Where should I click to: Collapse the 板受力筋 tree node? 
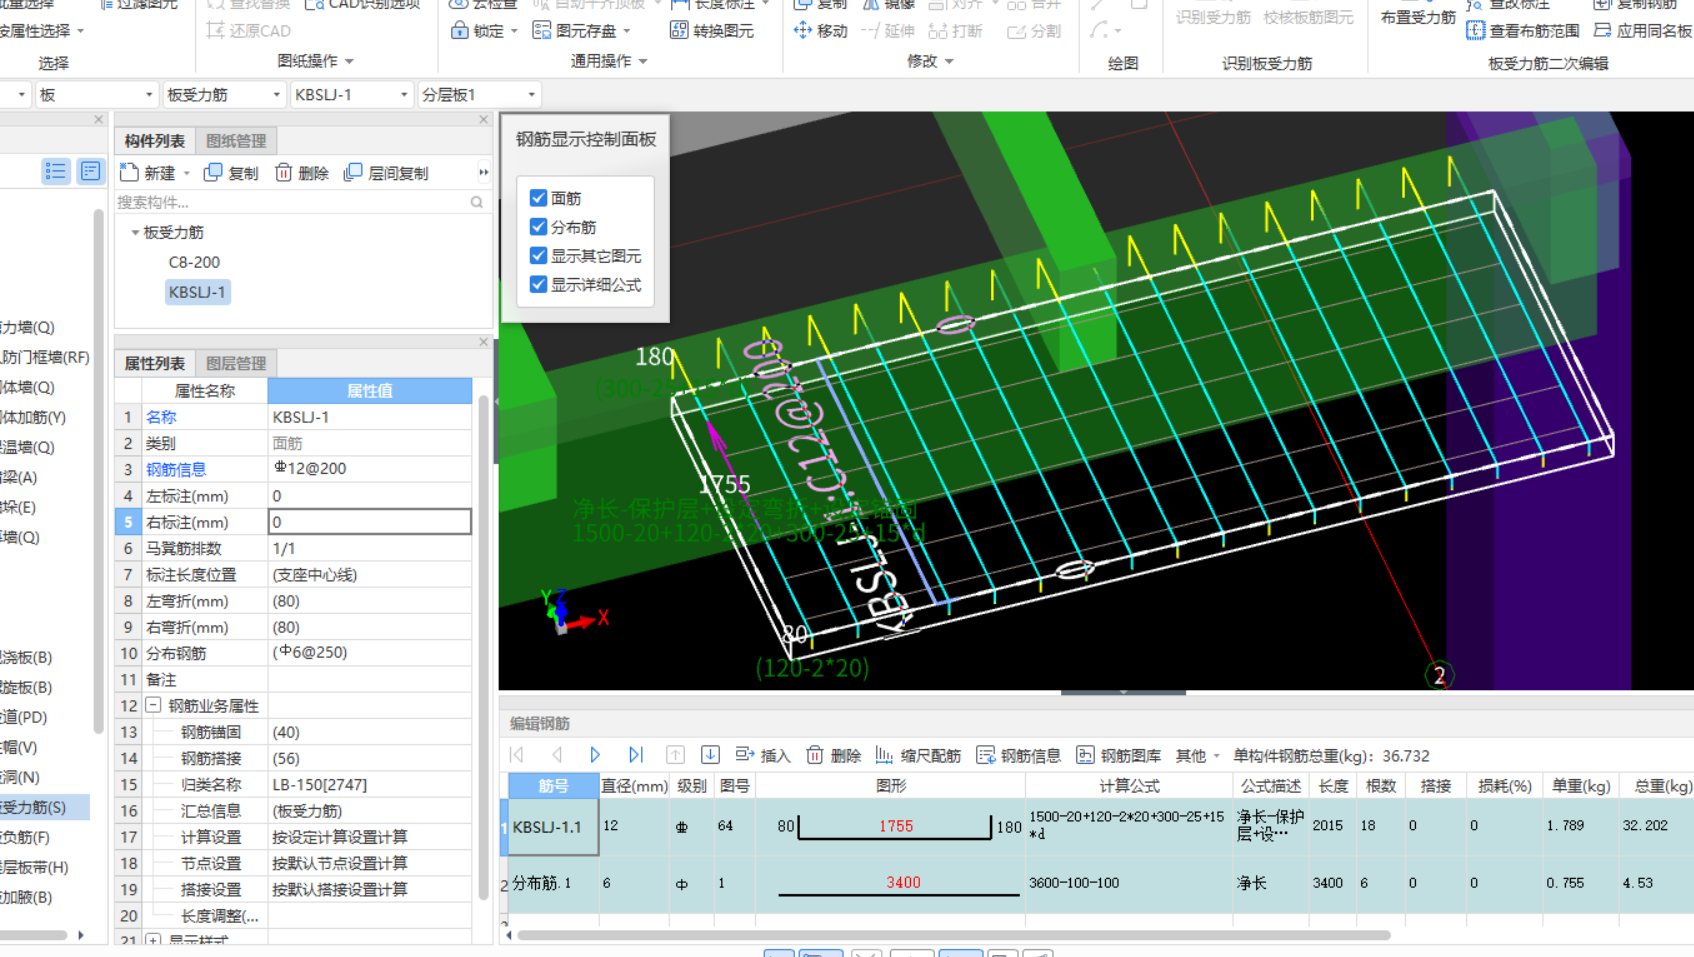pos(135,232)
